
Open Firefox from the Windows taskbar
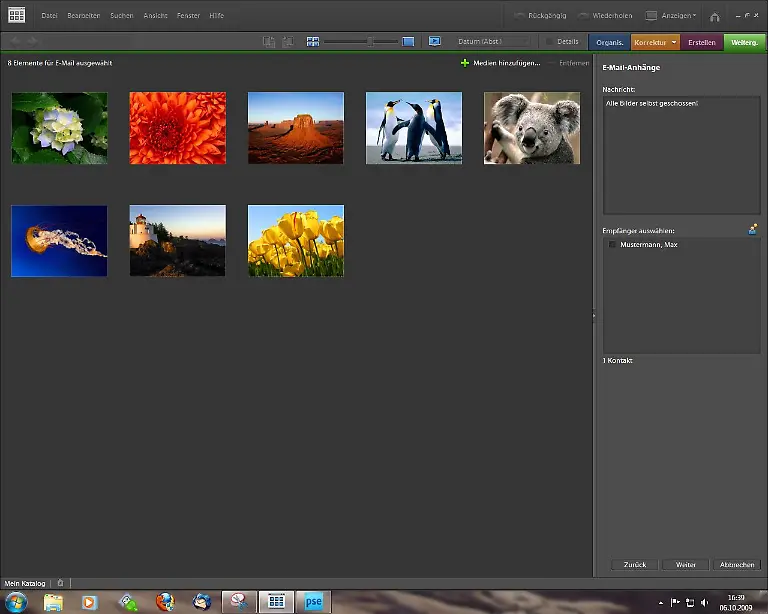coord(165,602)
